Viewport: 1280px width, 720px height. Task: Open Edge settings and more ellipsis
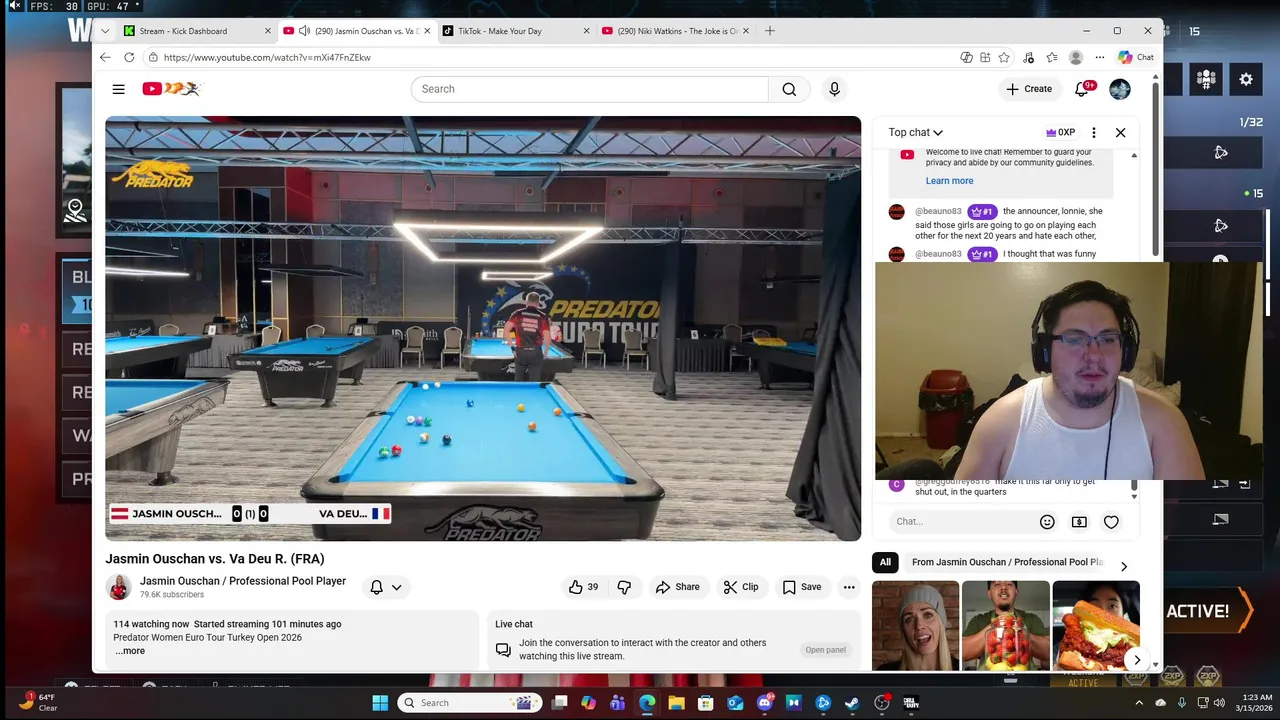pyautogui.click(x=1100, y=57)
